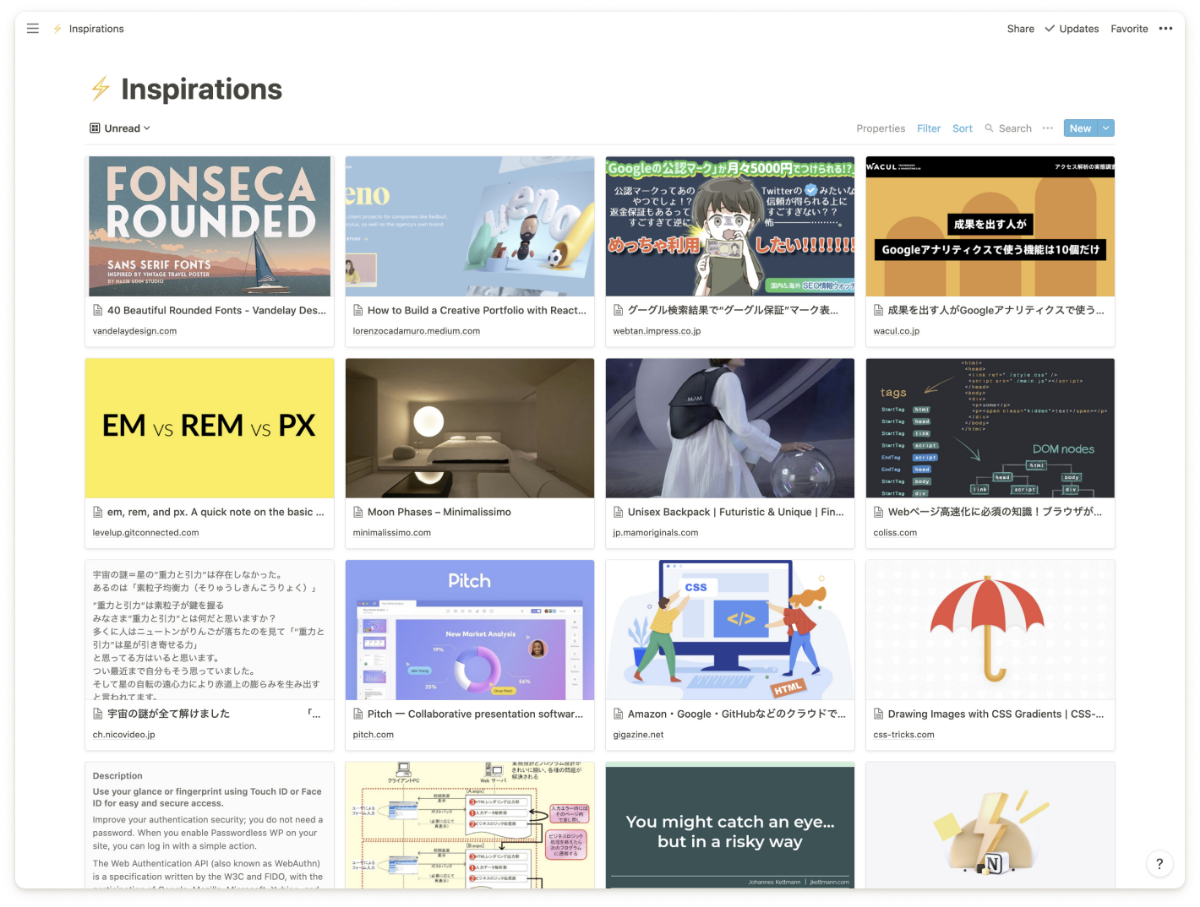The image size is (1200, 907).
Task: Click the Search field text
Action: click(x=1015, y=128)
